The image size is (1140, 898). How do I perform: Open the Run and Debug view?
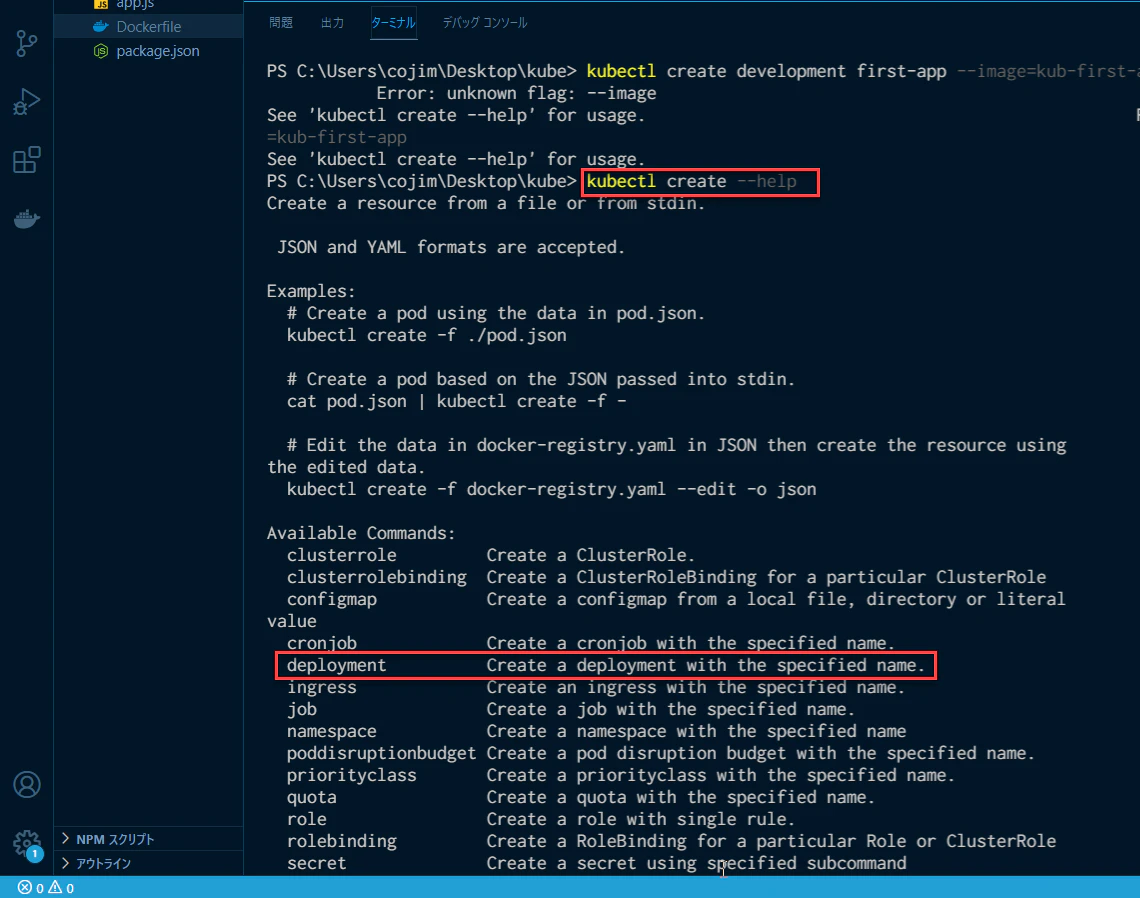click(27, 102)
